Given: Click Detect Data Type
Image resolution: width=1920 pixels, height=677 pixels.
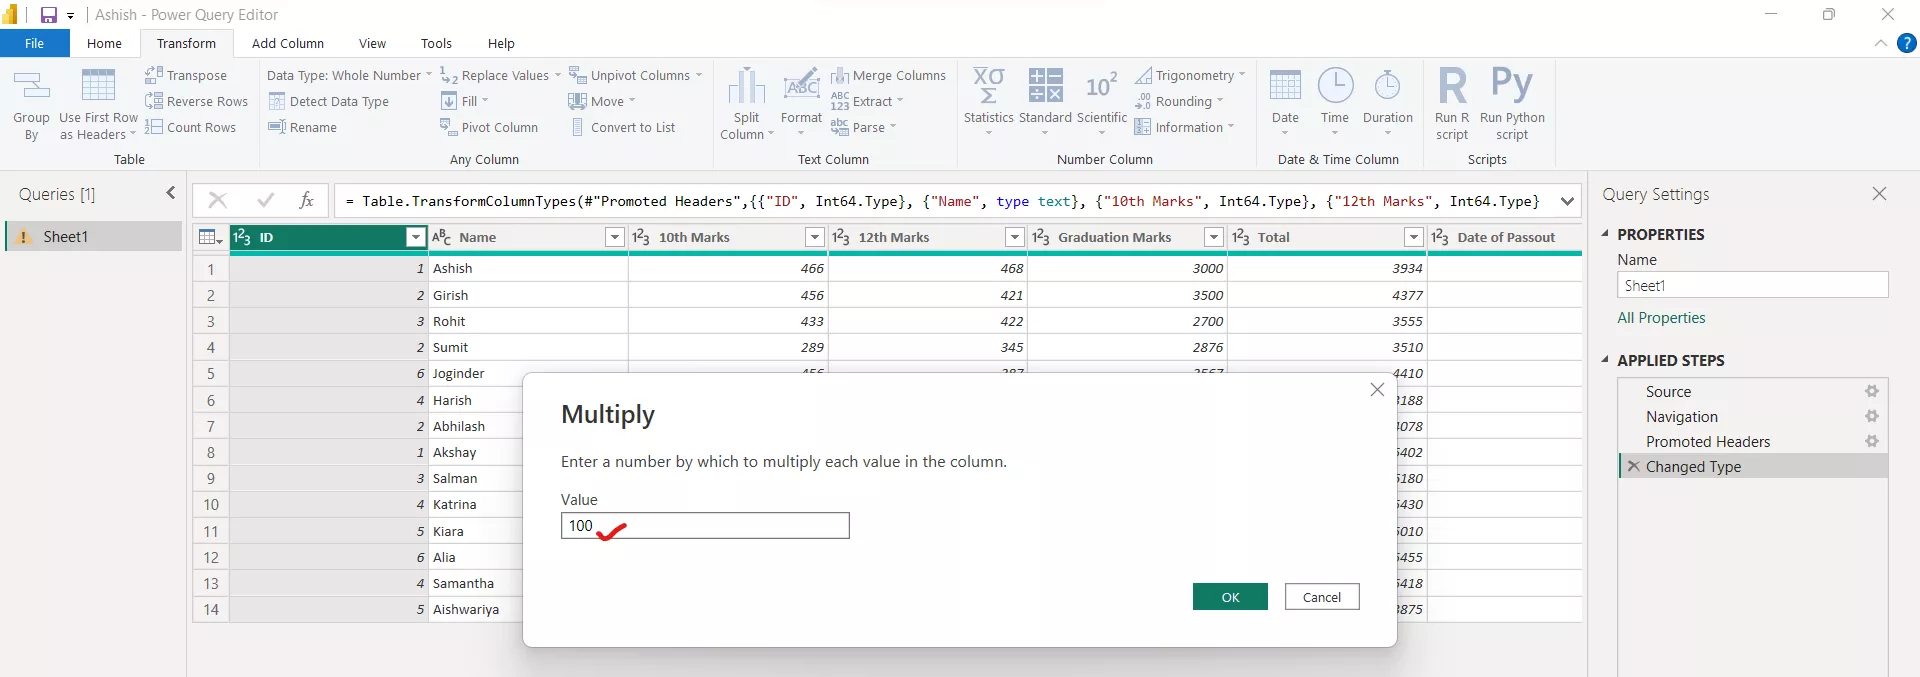Looking at the screenshot, I should tap(328, 101).
